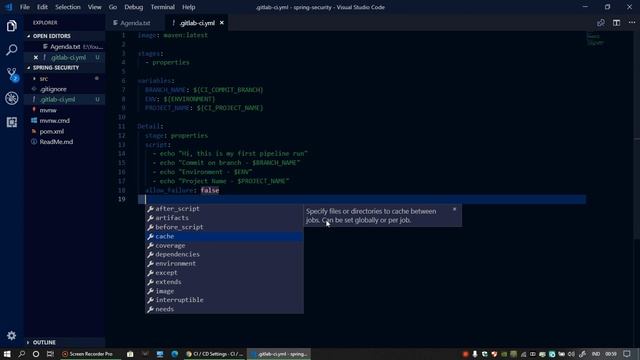Open Microsoft Store from the taskbar

[x=130, y=354]
